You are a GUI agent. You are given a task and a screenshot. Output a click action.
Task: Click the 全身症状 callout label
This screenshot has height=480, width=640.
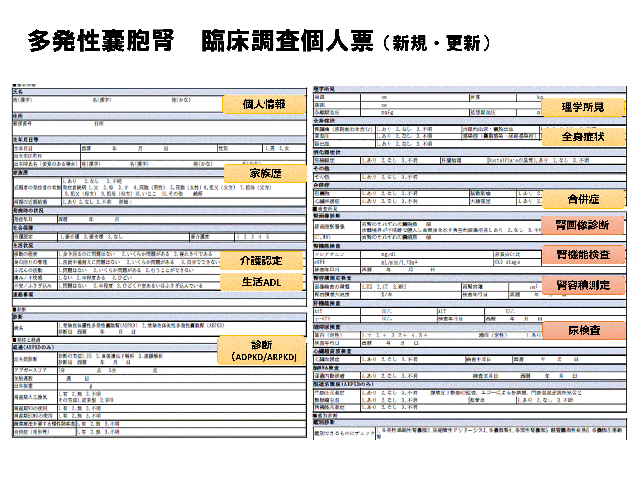pos(583,137)
